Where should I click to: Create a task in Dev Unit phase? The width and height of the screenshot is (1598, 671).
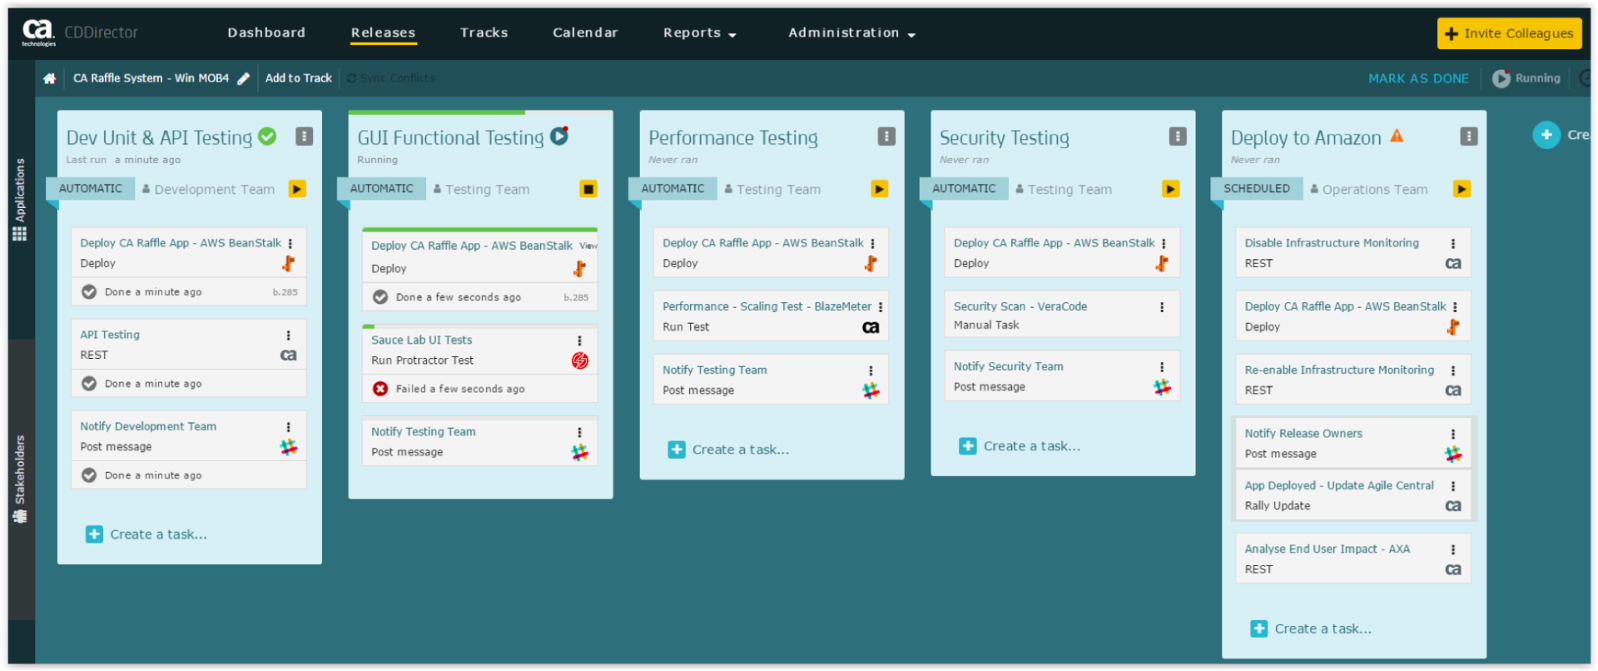tap(147, 534)
